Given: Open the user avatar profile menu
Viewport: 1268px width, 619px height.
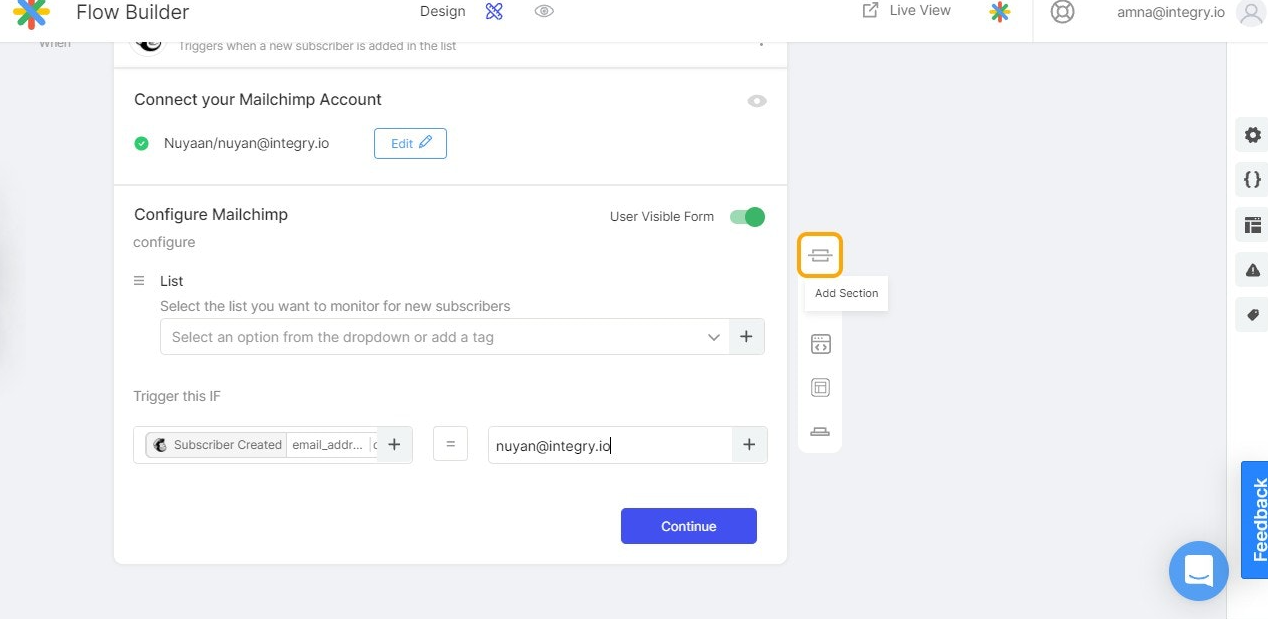Looking at the screenshot, I should [x=1251, y=12].
